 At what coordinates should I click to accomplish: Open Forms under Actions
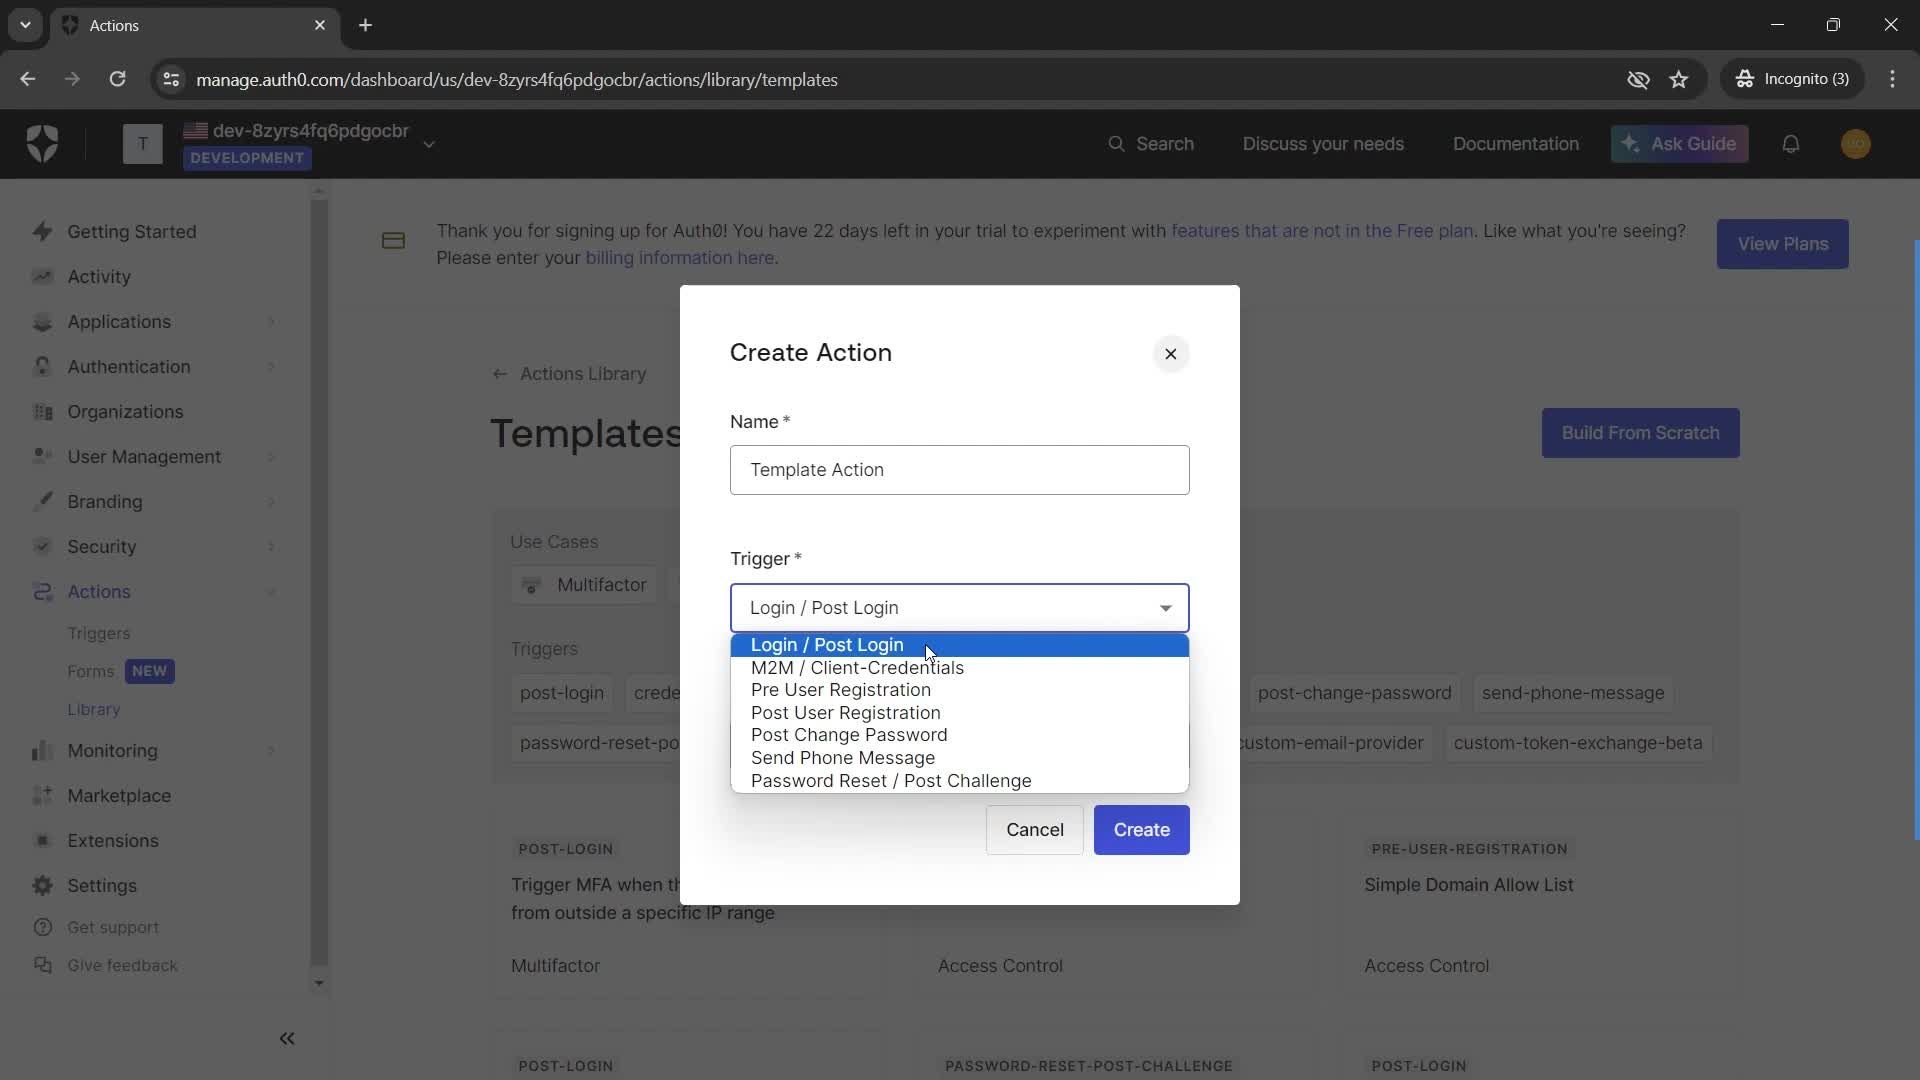pyautogui.click(x=90, y=672)
